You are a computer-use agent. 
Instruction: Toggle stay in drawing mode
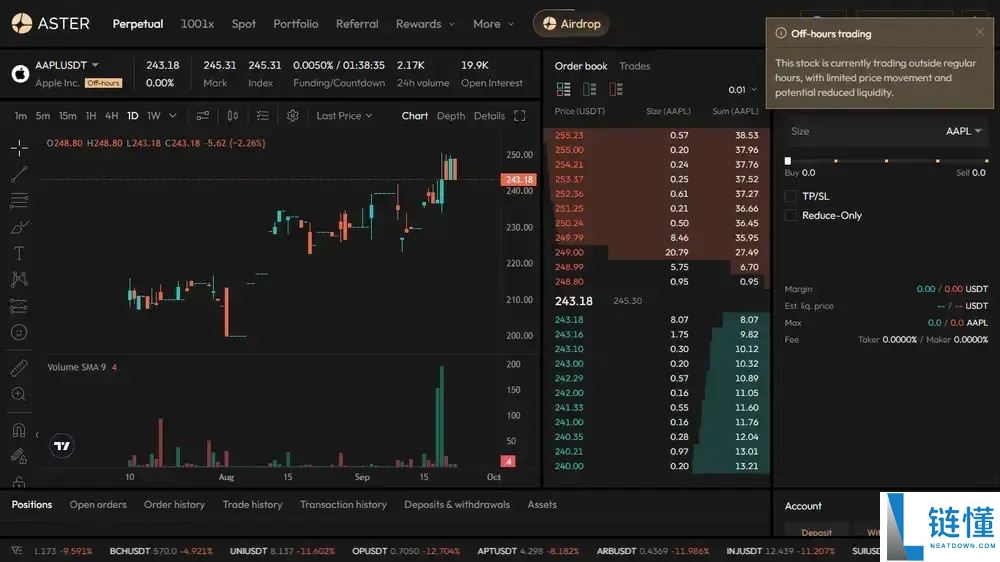[x=19, y=455]
